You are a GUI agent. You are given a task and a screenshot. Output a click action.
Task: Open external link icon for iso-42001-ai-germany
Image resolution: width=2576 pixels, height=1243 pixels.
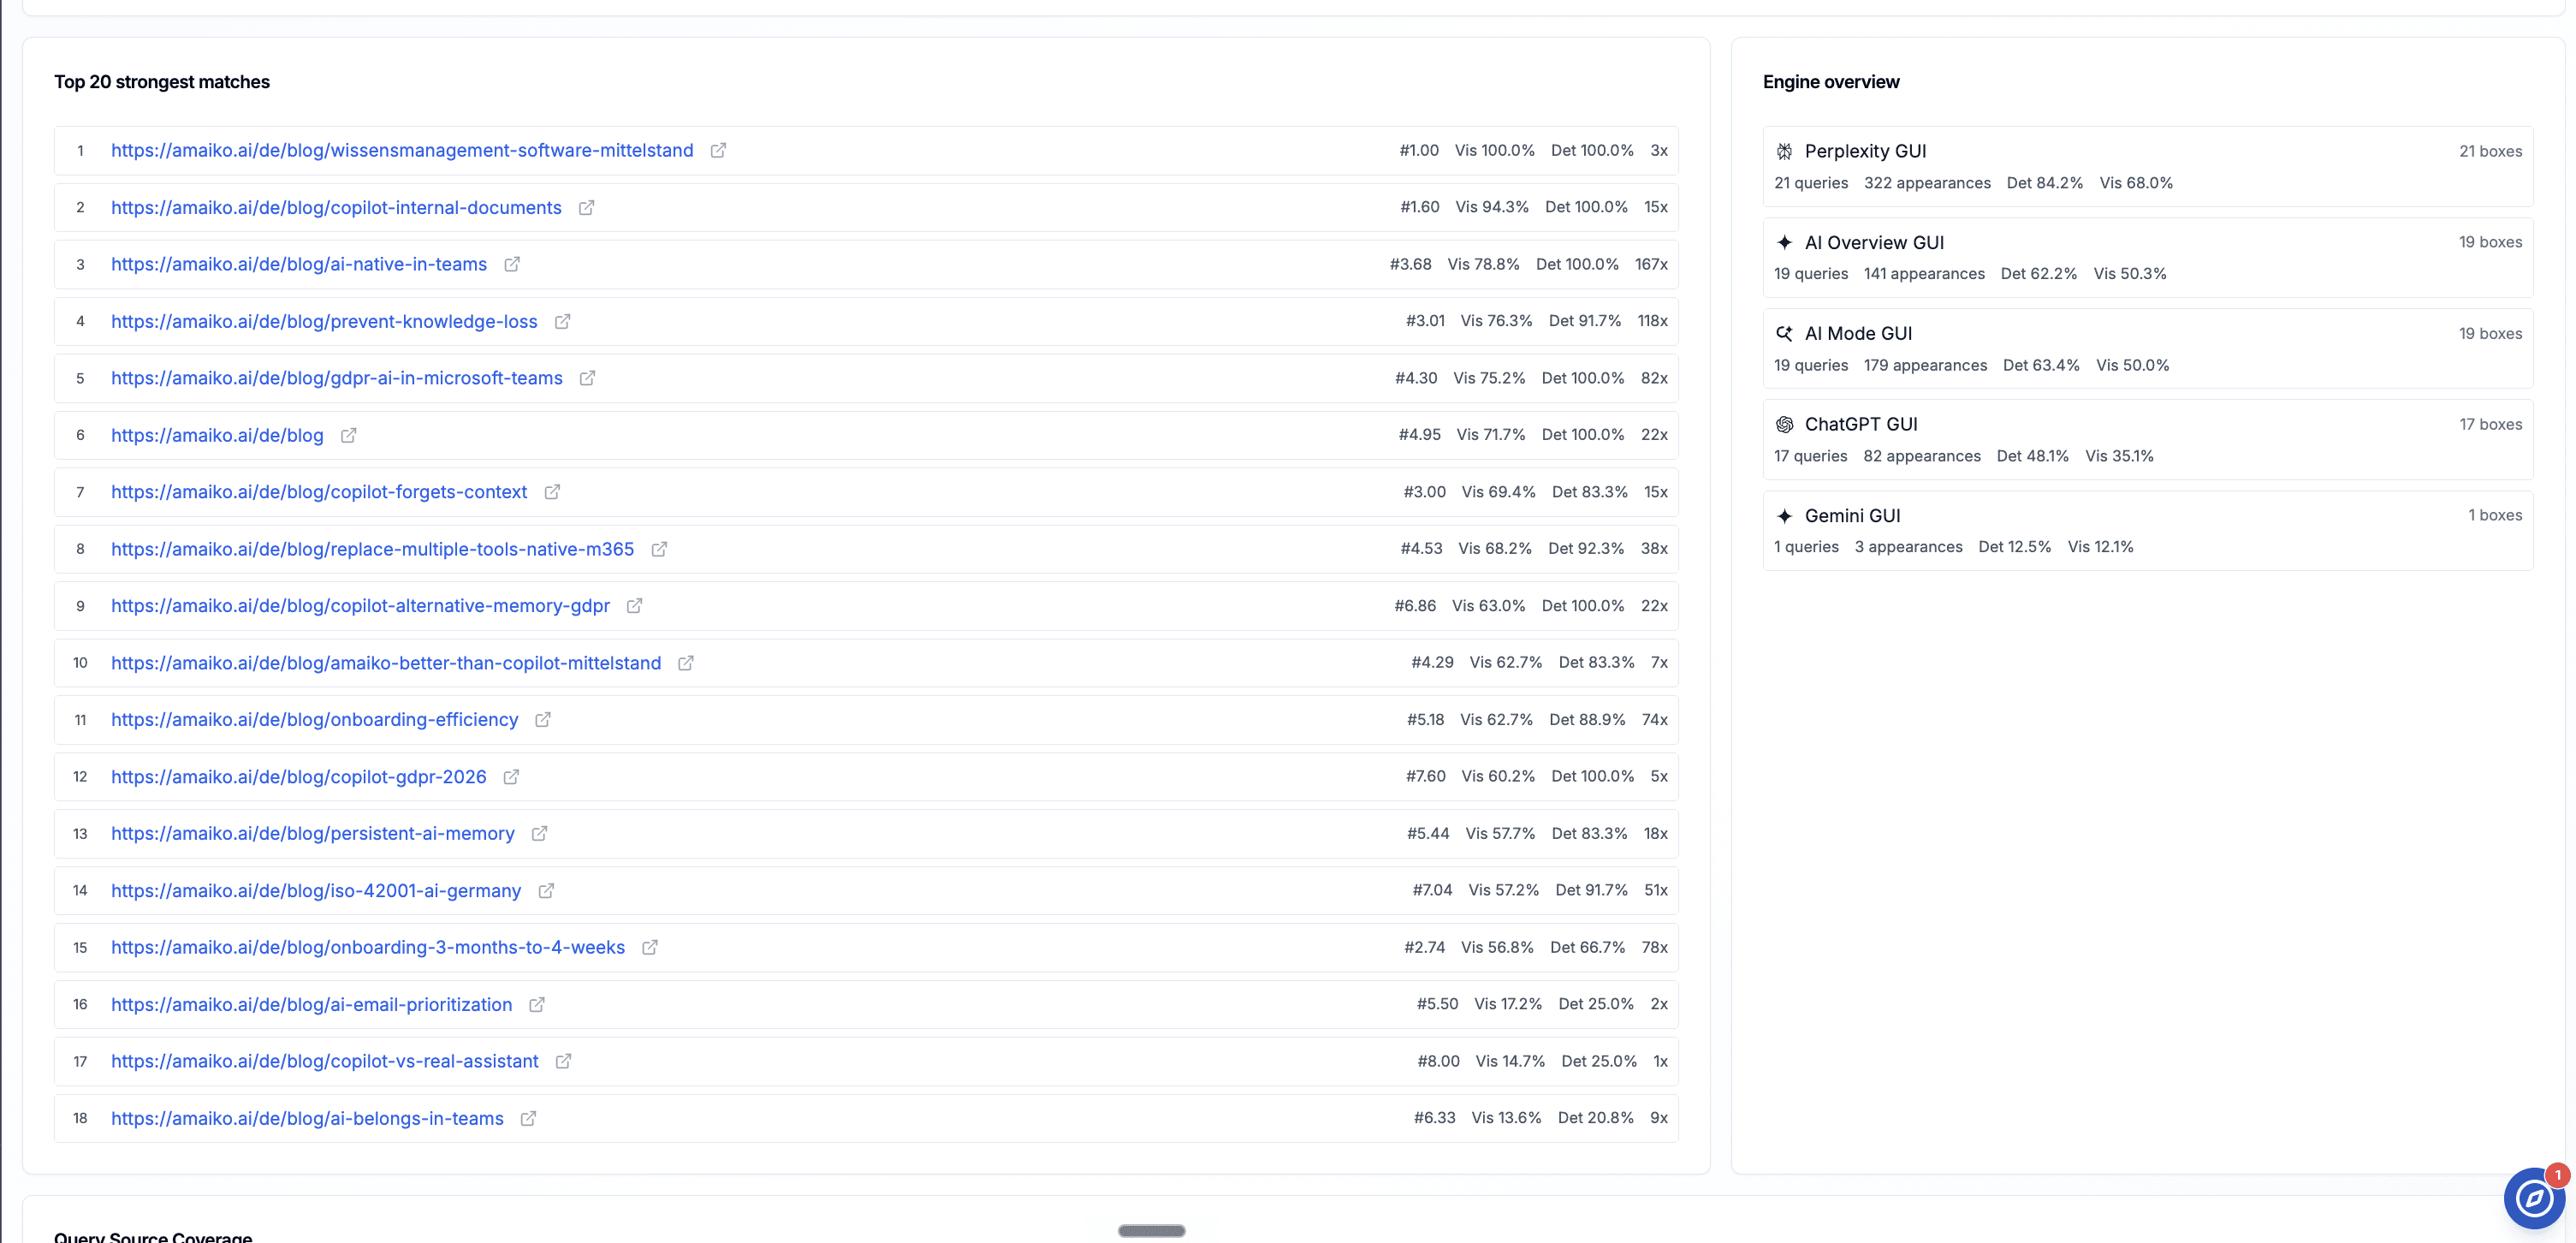pos(546,891)
